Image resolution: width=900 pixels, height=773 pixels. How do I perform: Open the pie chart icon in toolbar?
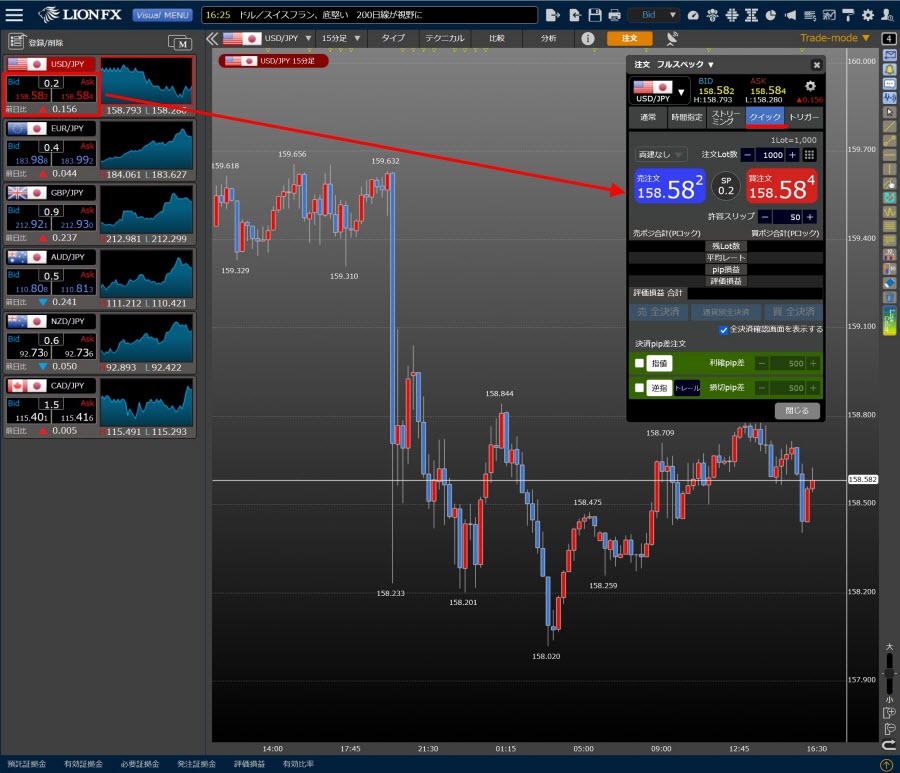pyautogui.click(x=771, y=15)
